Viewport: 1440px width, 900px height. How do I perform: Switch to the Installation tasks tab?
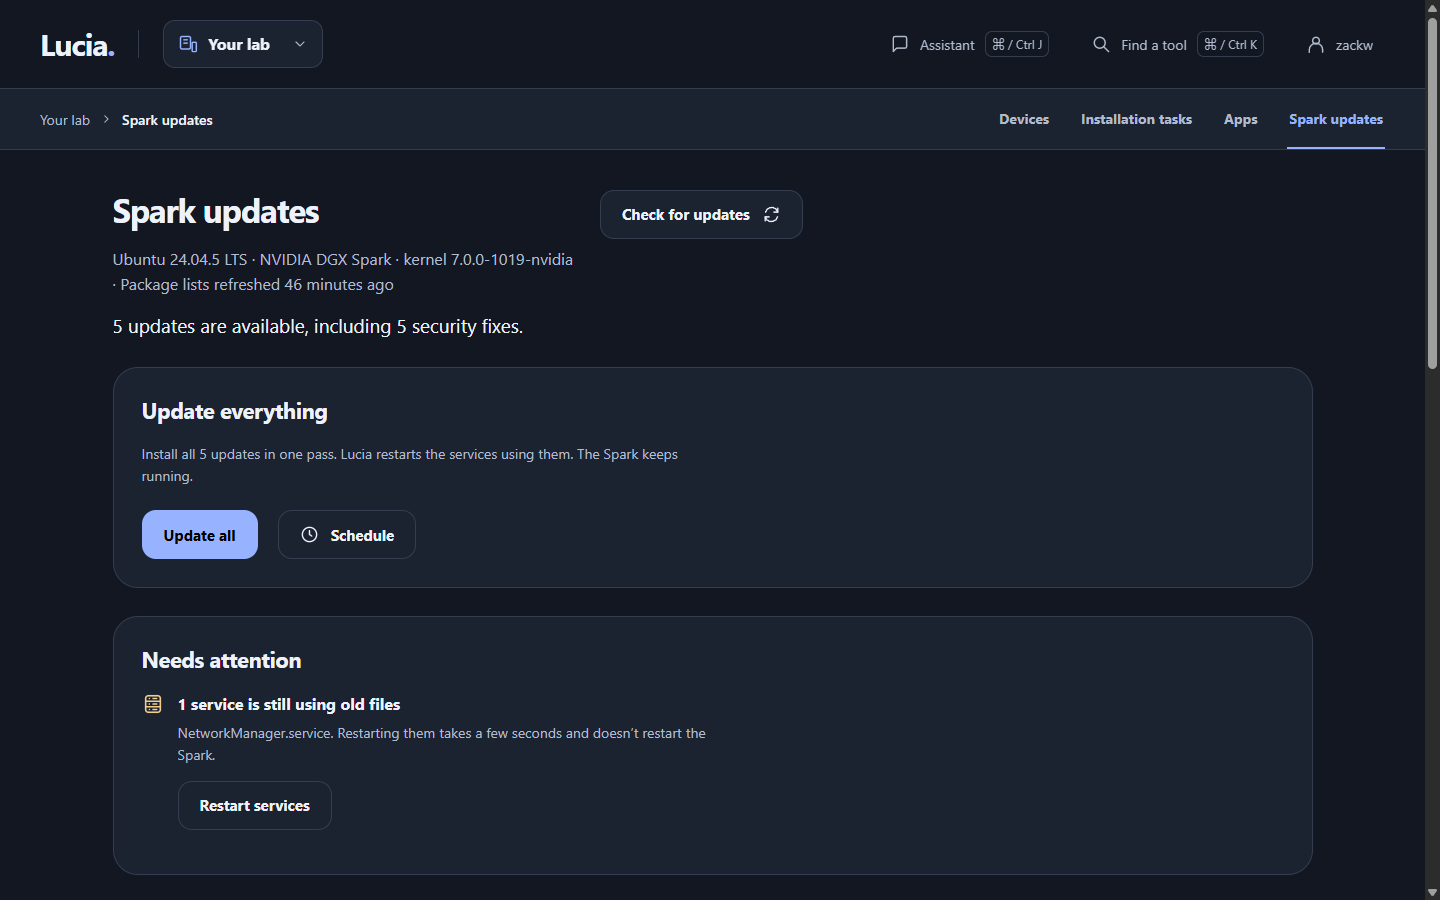pos(1136,119)
